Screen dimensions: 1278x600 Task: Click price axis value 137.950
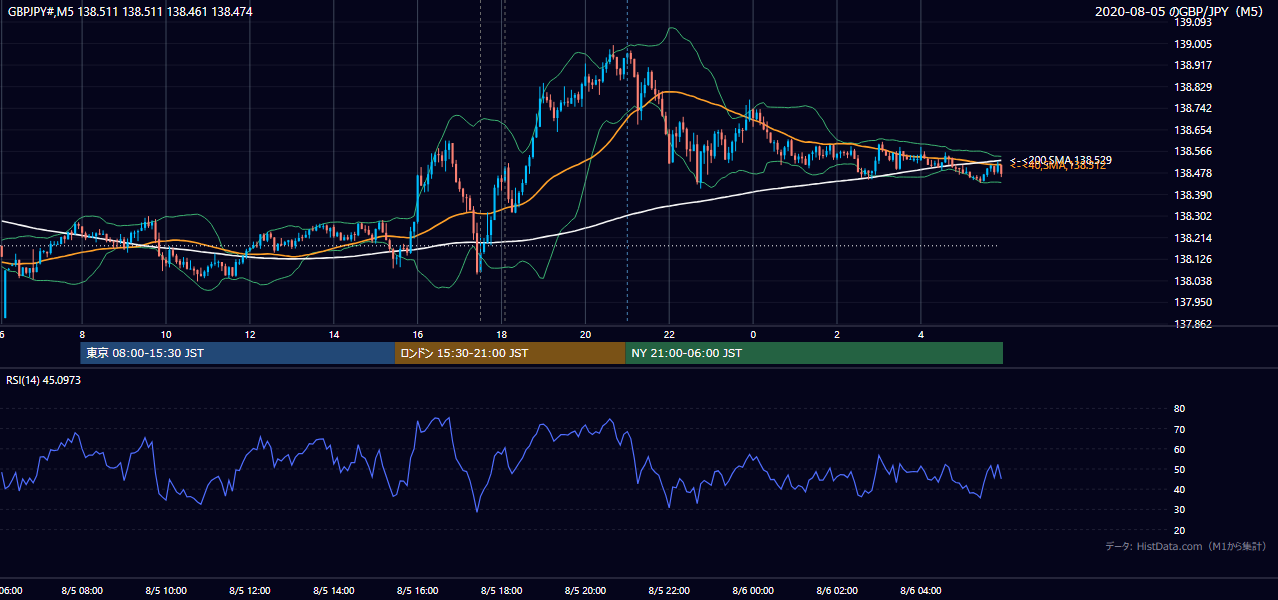(1194, 302)
